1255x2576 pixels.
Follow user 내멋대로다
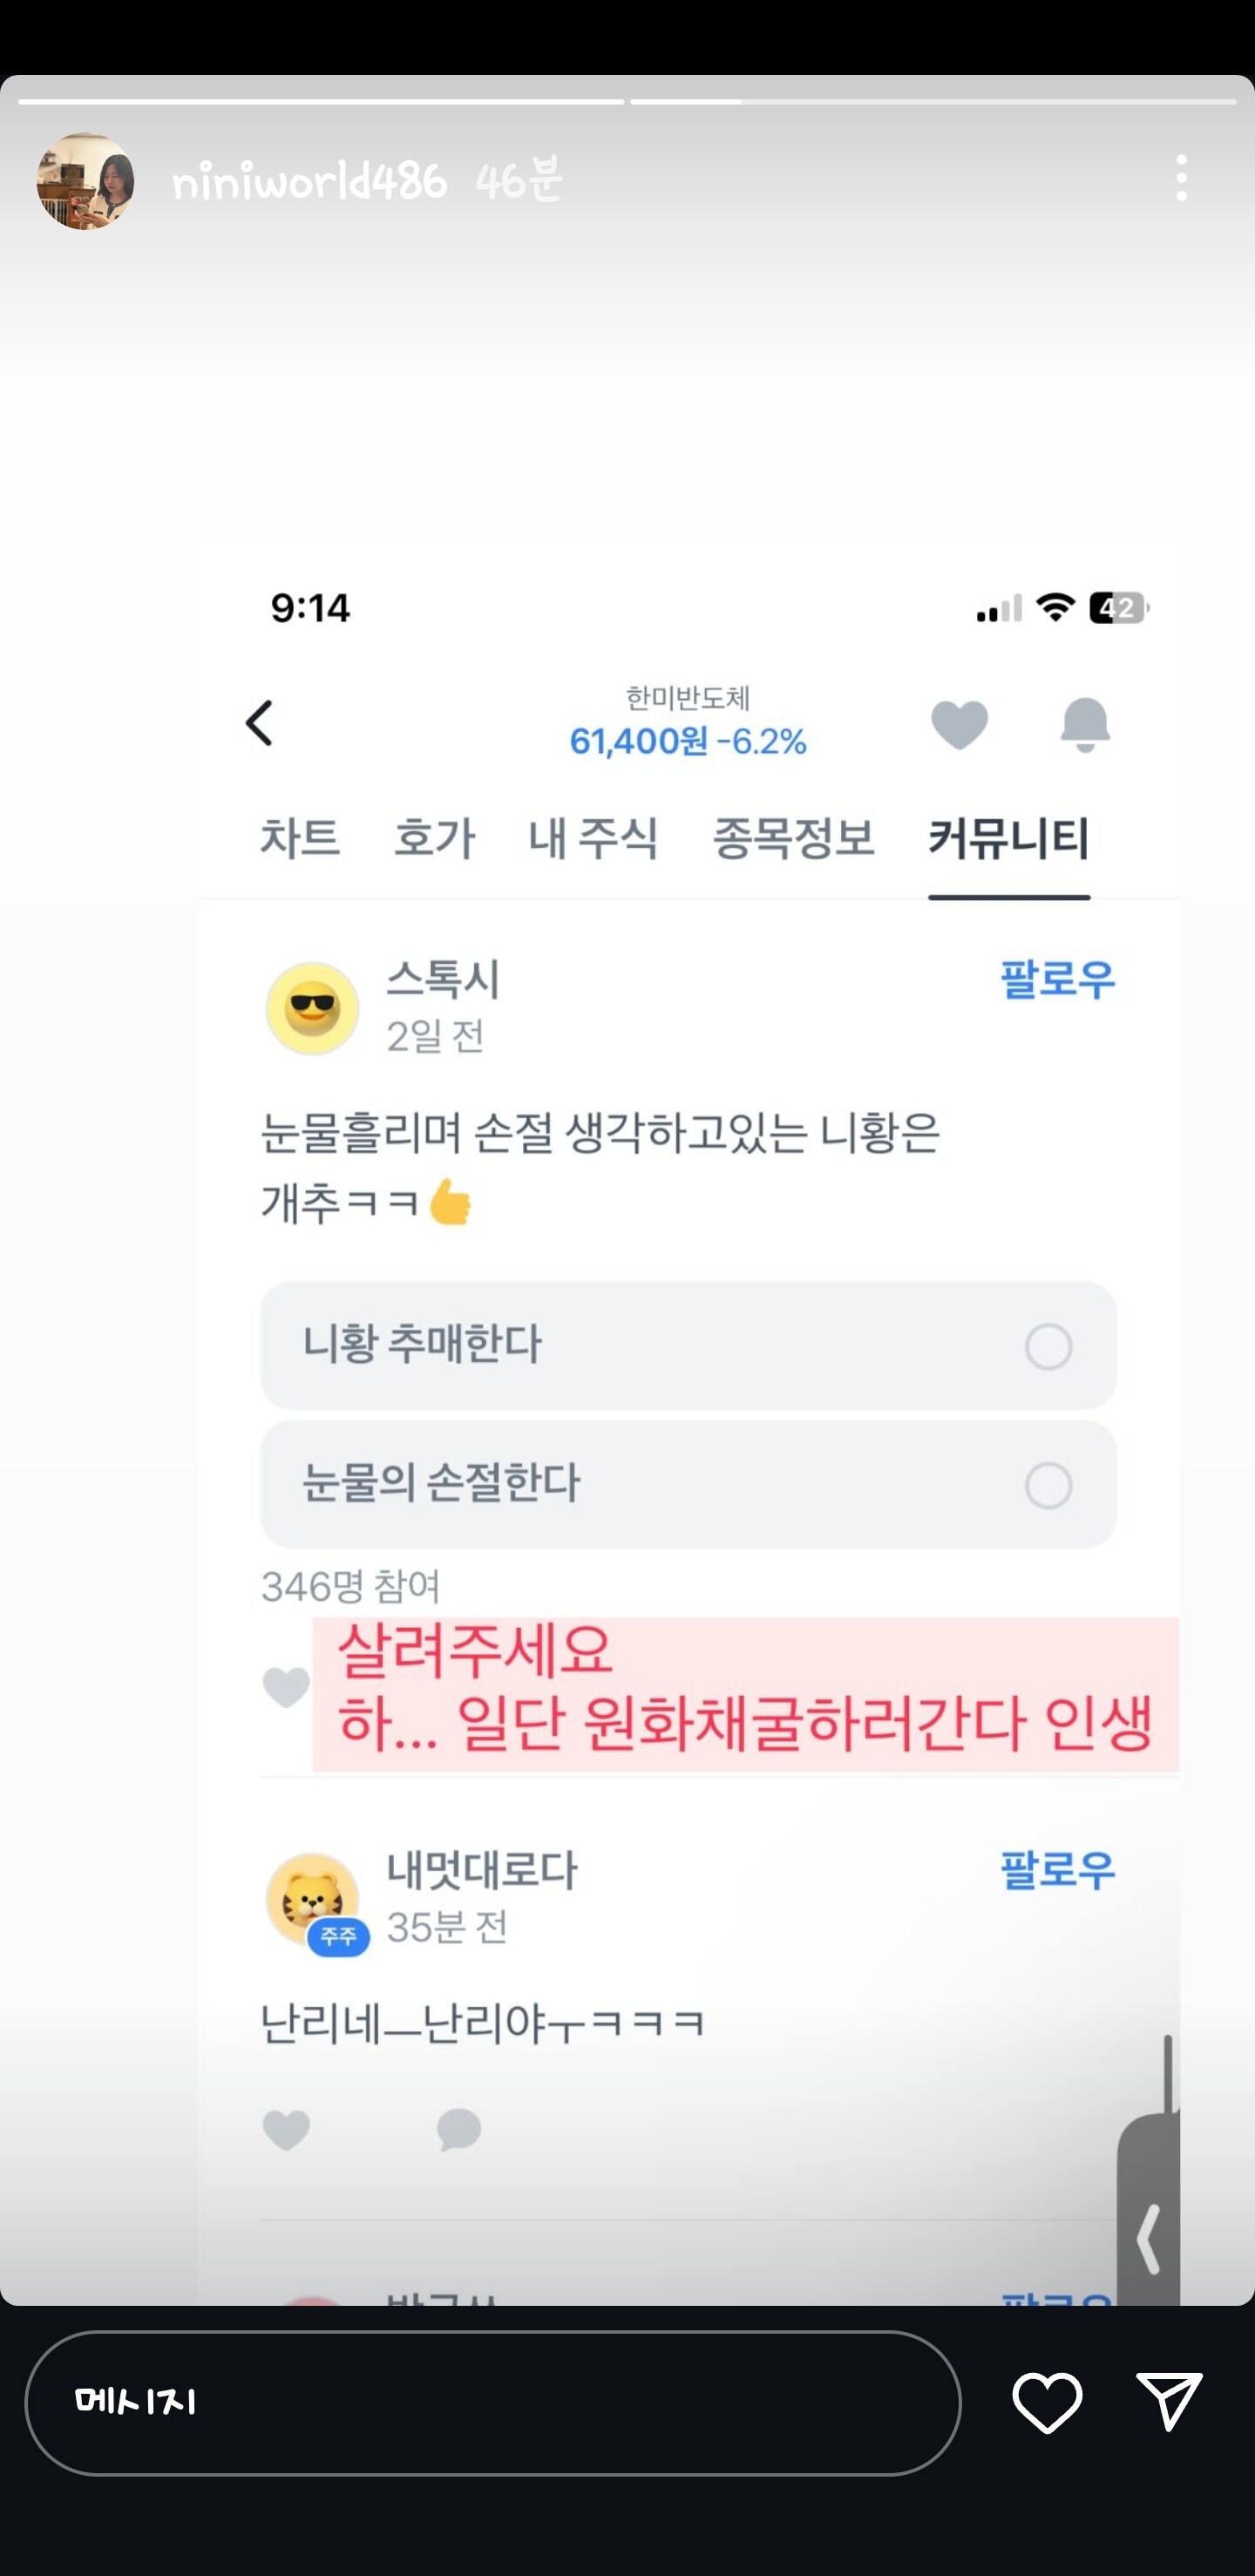(1057, 1870)
